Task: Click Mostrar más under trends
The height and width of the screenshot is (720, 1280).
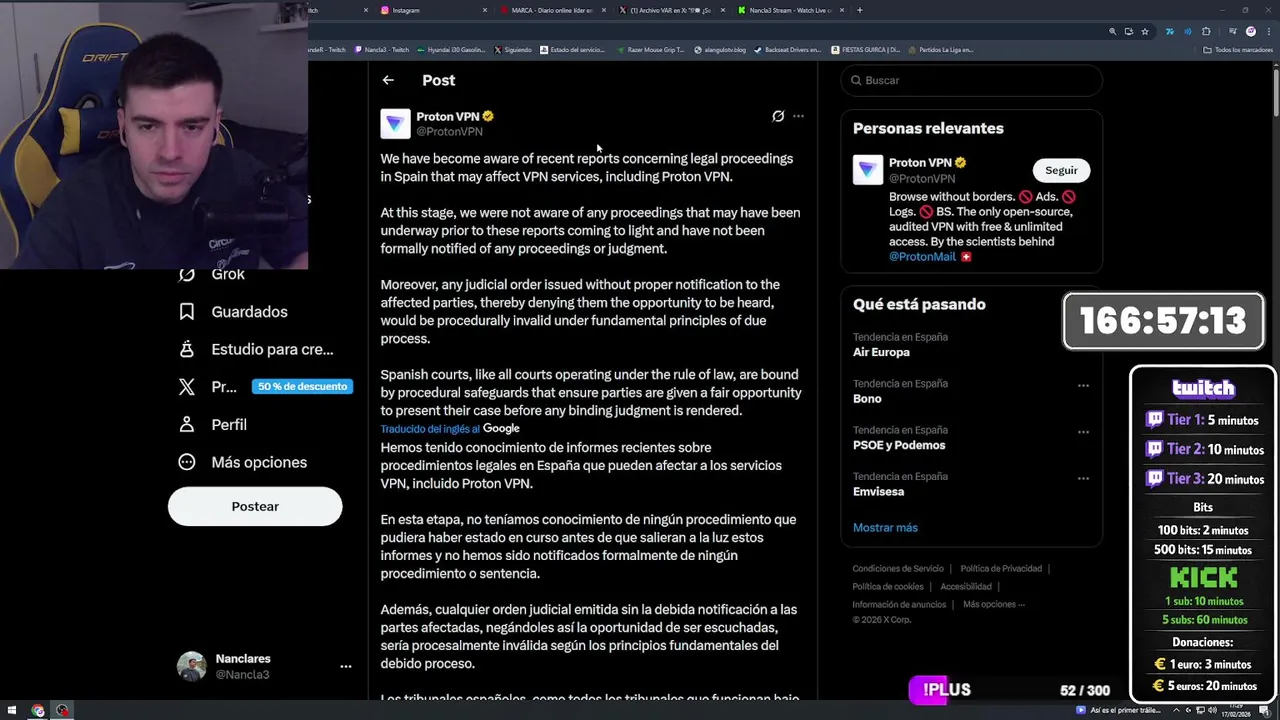Action: coord(885,528)
